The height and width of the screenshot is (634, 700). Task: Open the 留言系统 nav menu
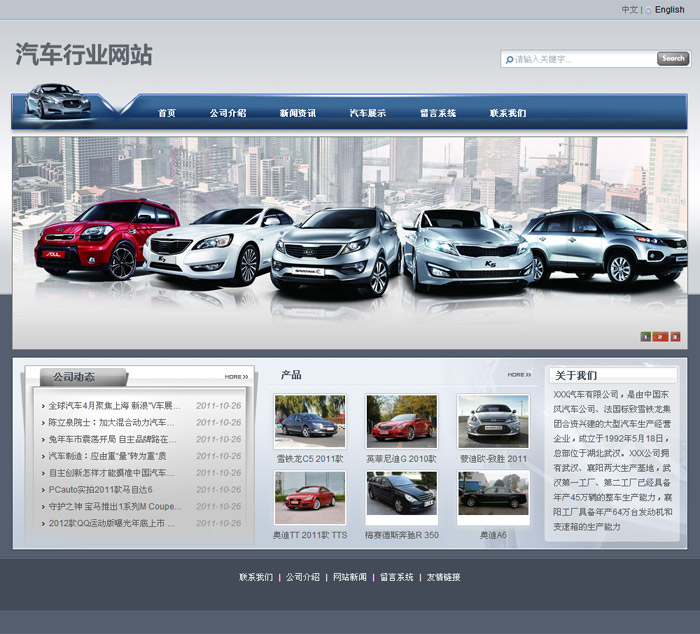(438, 113)
